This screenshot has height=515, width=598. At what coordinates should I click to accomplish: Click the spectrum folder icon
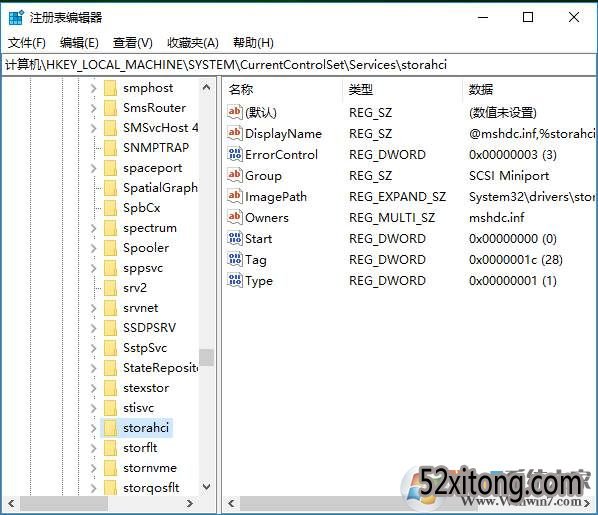pyautogui.click(x=111, y=228)
